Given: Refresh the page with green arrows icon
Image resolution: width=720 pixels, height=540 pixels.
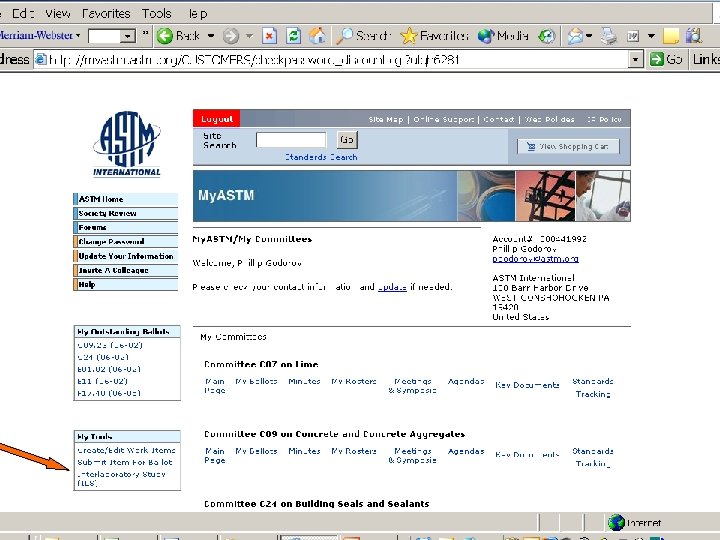Looking at the screenshot, I should [293, 36].
